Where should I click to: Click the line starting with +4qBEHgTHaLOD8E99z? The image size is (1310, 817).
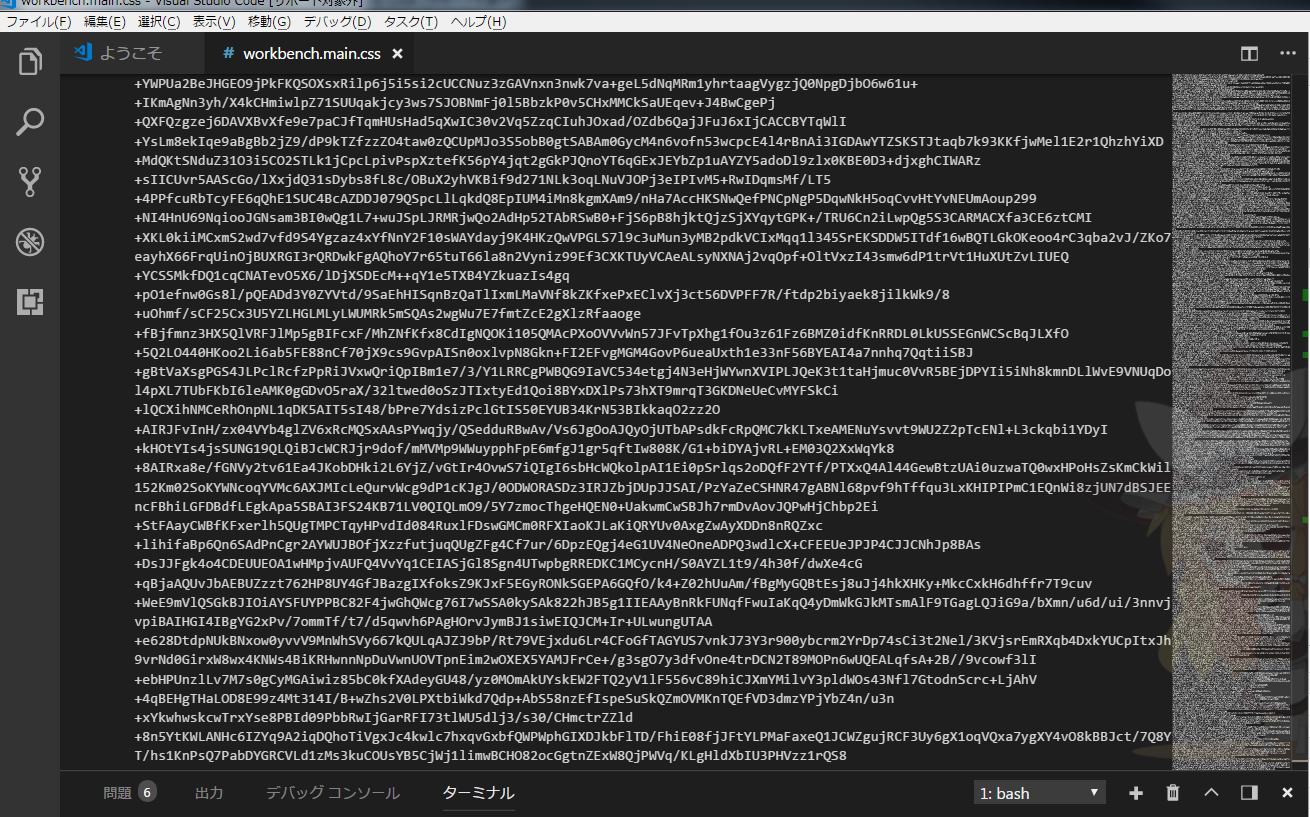[x=514, y=698]
